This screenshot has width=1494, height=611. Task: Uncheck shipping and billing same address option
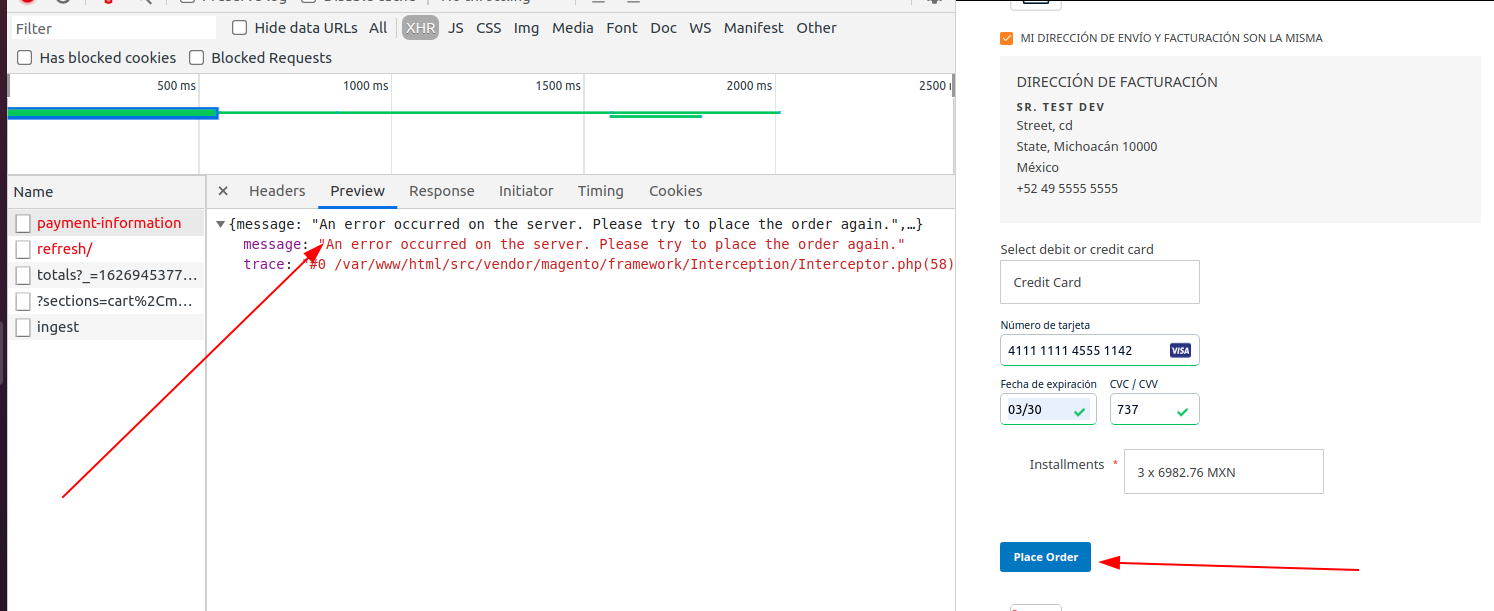(x=1005, y=38)
